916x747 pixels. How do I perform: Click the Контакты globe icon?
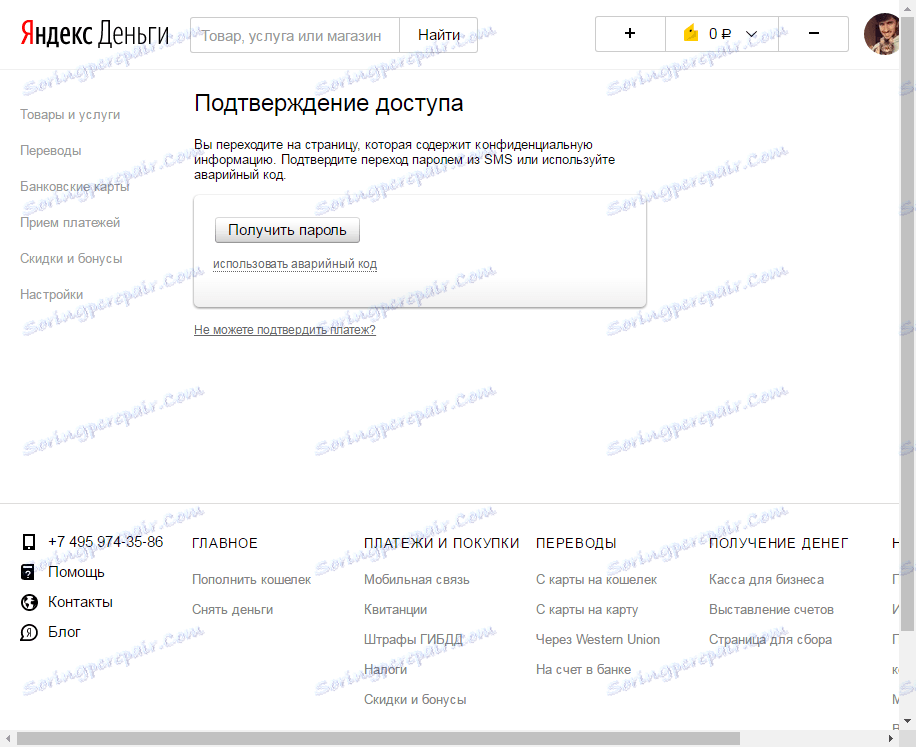click(x=29, y=602)
